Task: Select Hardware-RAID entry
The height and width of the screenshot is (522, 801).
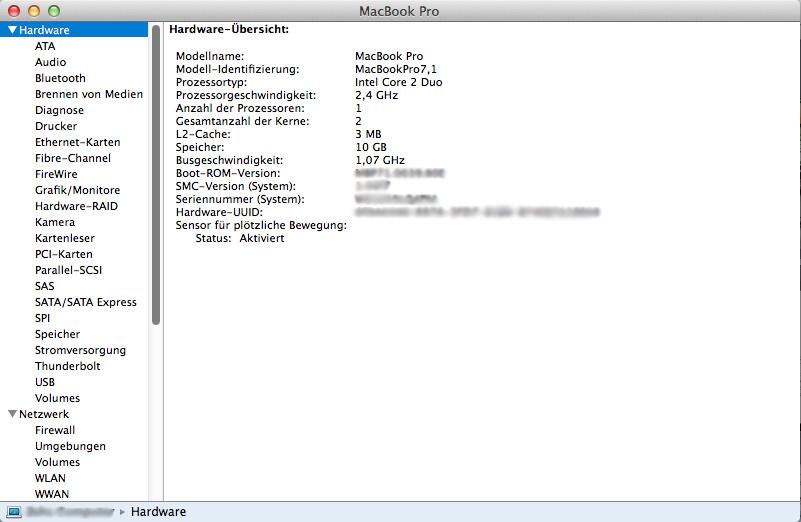Action: point(76,206)
